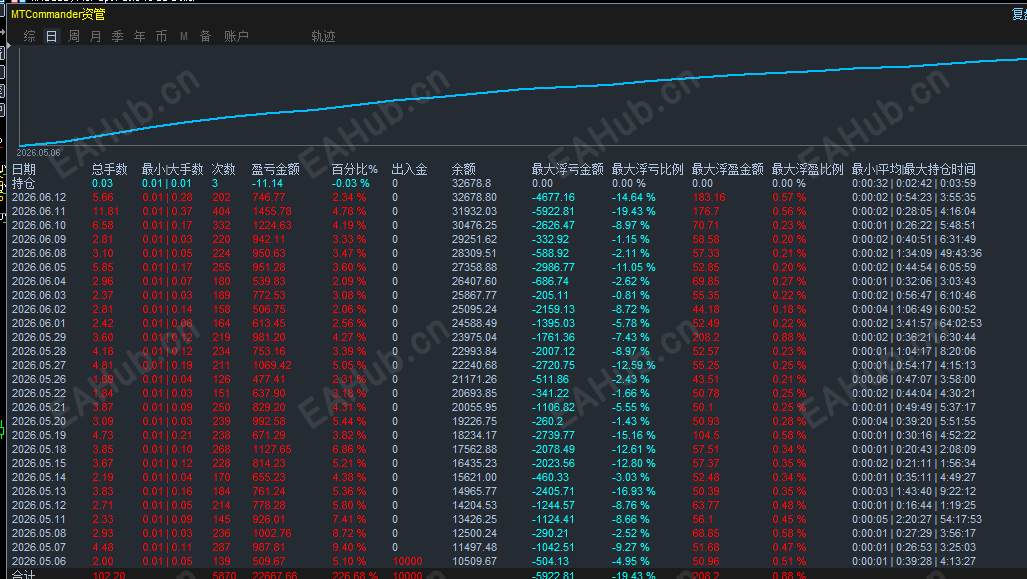Select the 2026.06.10 date row
Screen dimensions: 1027x579
point(494,225)
